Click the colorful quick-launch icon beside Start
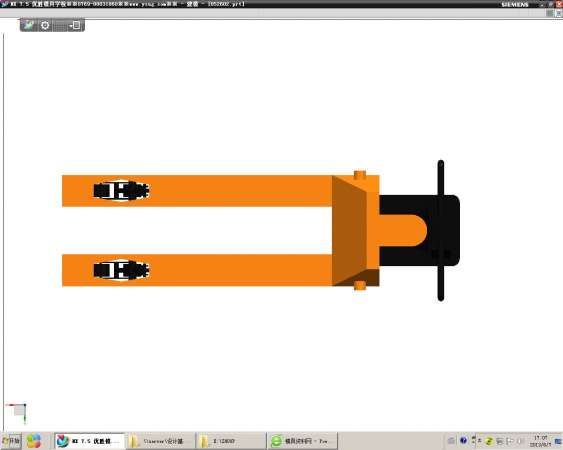Image resolution: width=563 pixels, height=450 pixels. (33, 441)
